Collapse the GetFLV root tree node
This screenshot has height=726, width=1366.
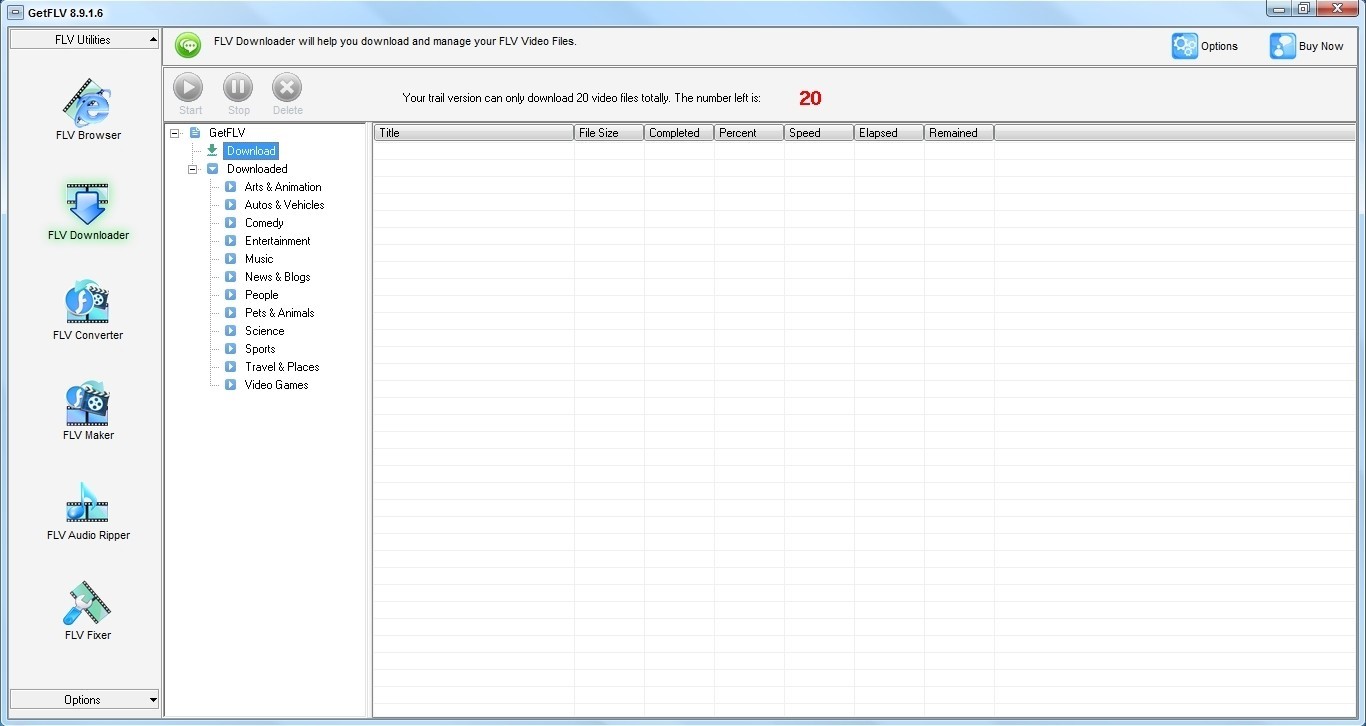(x=175, y=133)
